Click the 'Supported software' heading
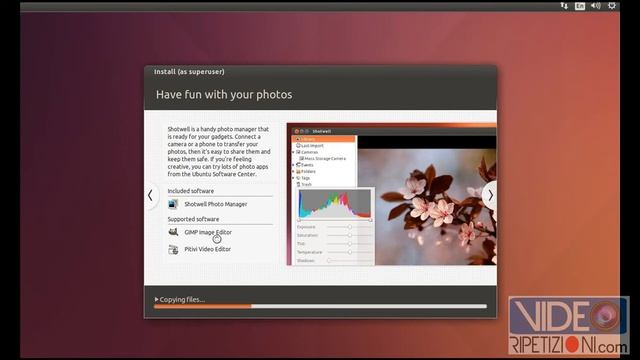This screenshot has width=640, height=360. click(x=193, y=219)
